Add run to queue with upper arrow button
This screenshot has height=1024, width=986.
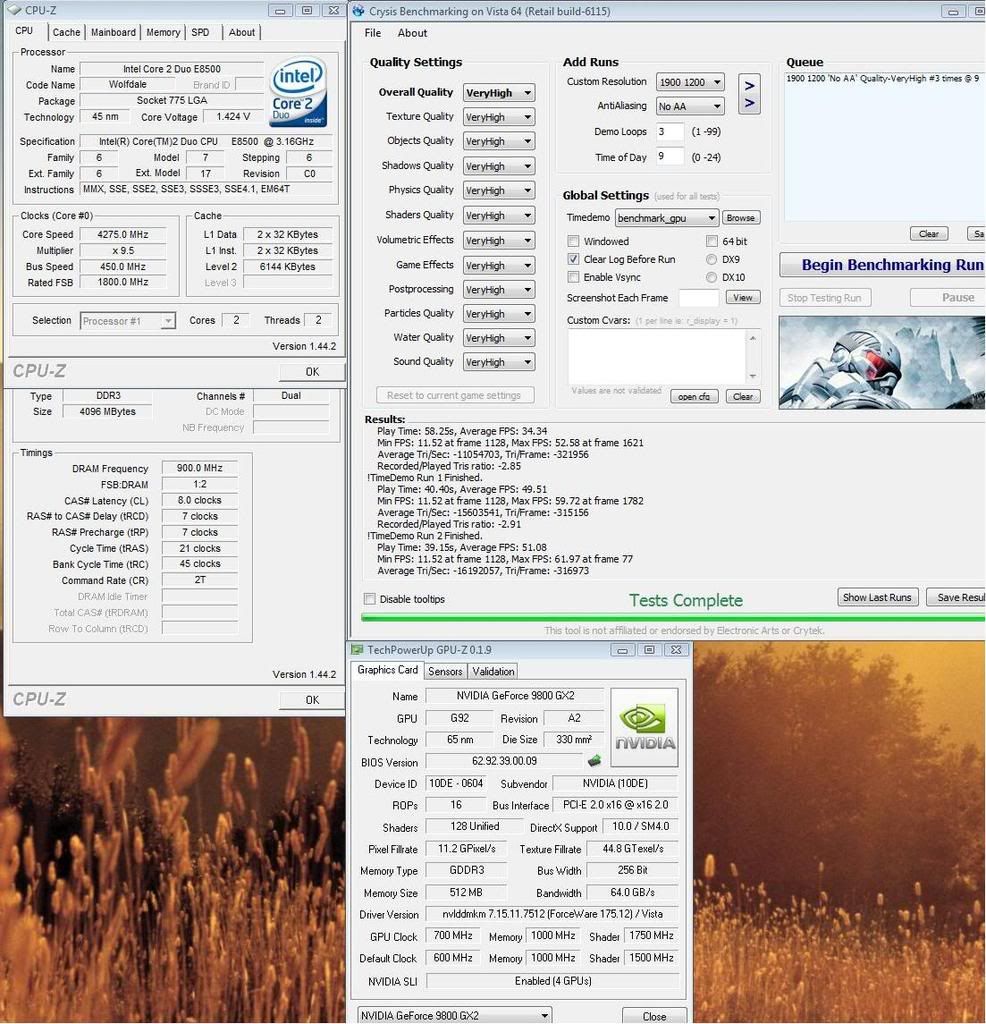coord(749,86)
